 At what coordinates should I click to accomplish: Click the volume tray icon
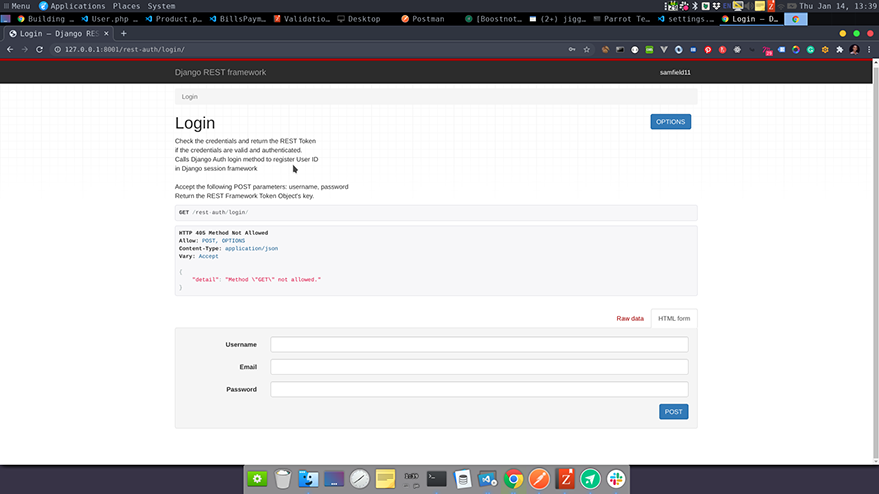point(749,6)
